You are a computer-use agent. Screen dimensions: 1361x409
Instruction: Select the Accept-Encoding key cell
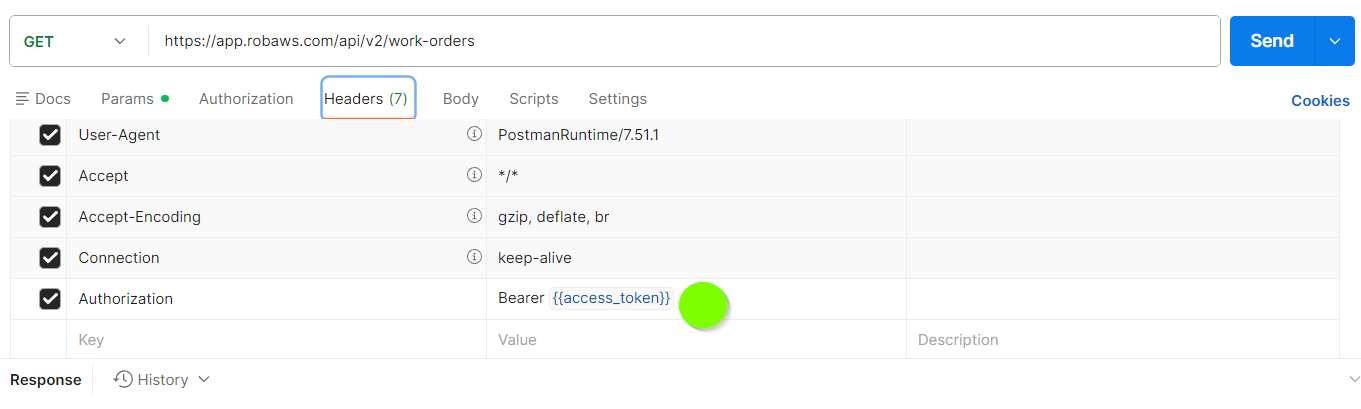pyautogui.click(x=277, y=217)
